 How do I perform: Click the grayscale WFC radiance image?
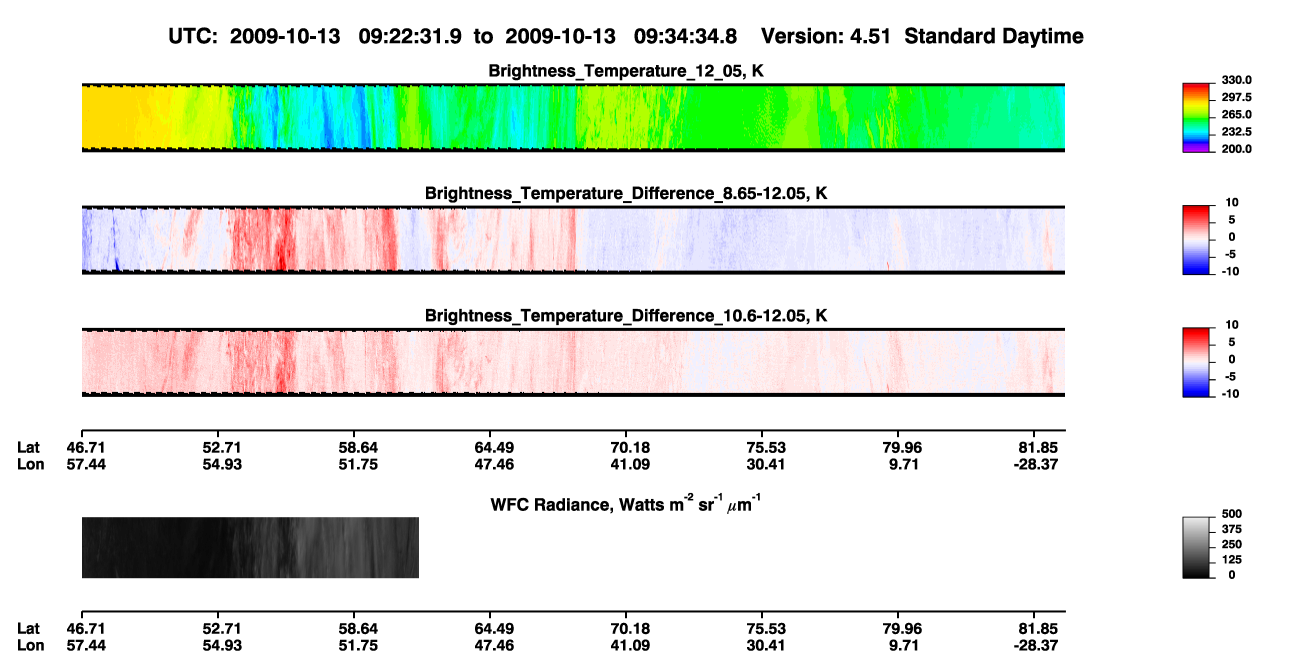(250, 547)
